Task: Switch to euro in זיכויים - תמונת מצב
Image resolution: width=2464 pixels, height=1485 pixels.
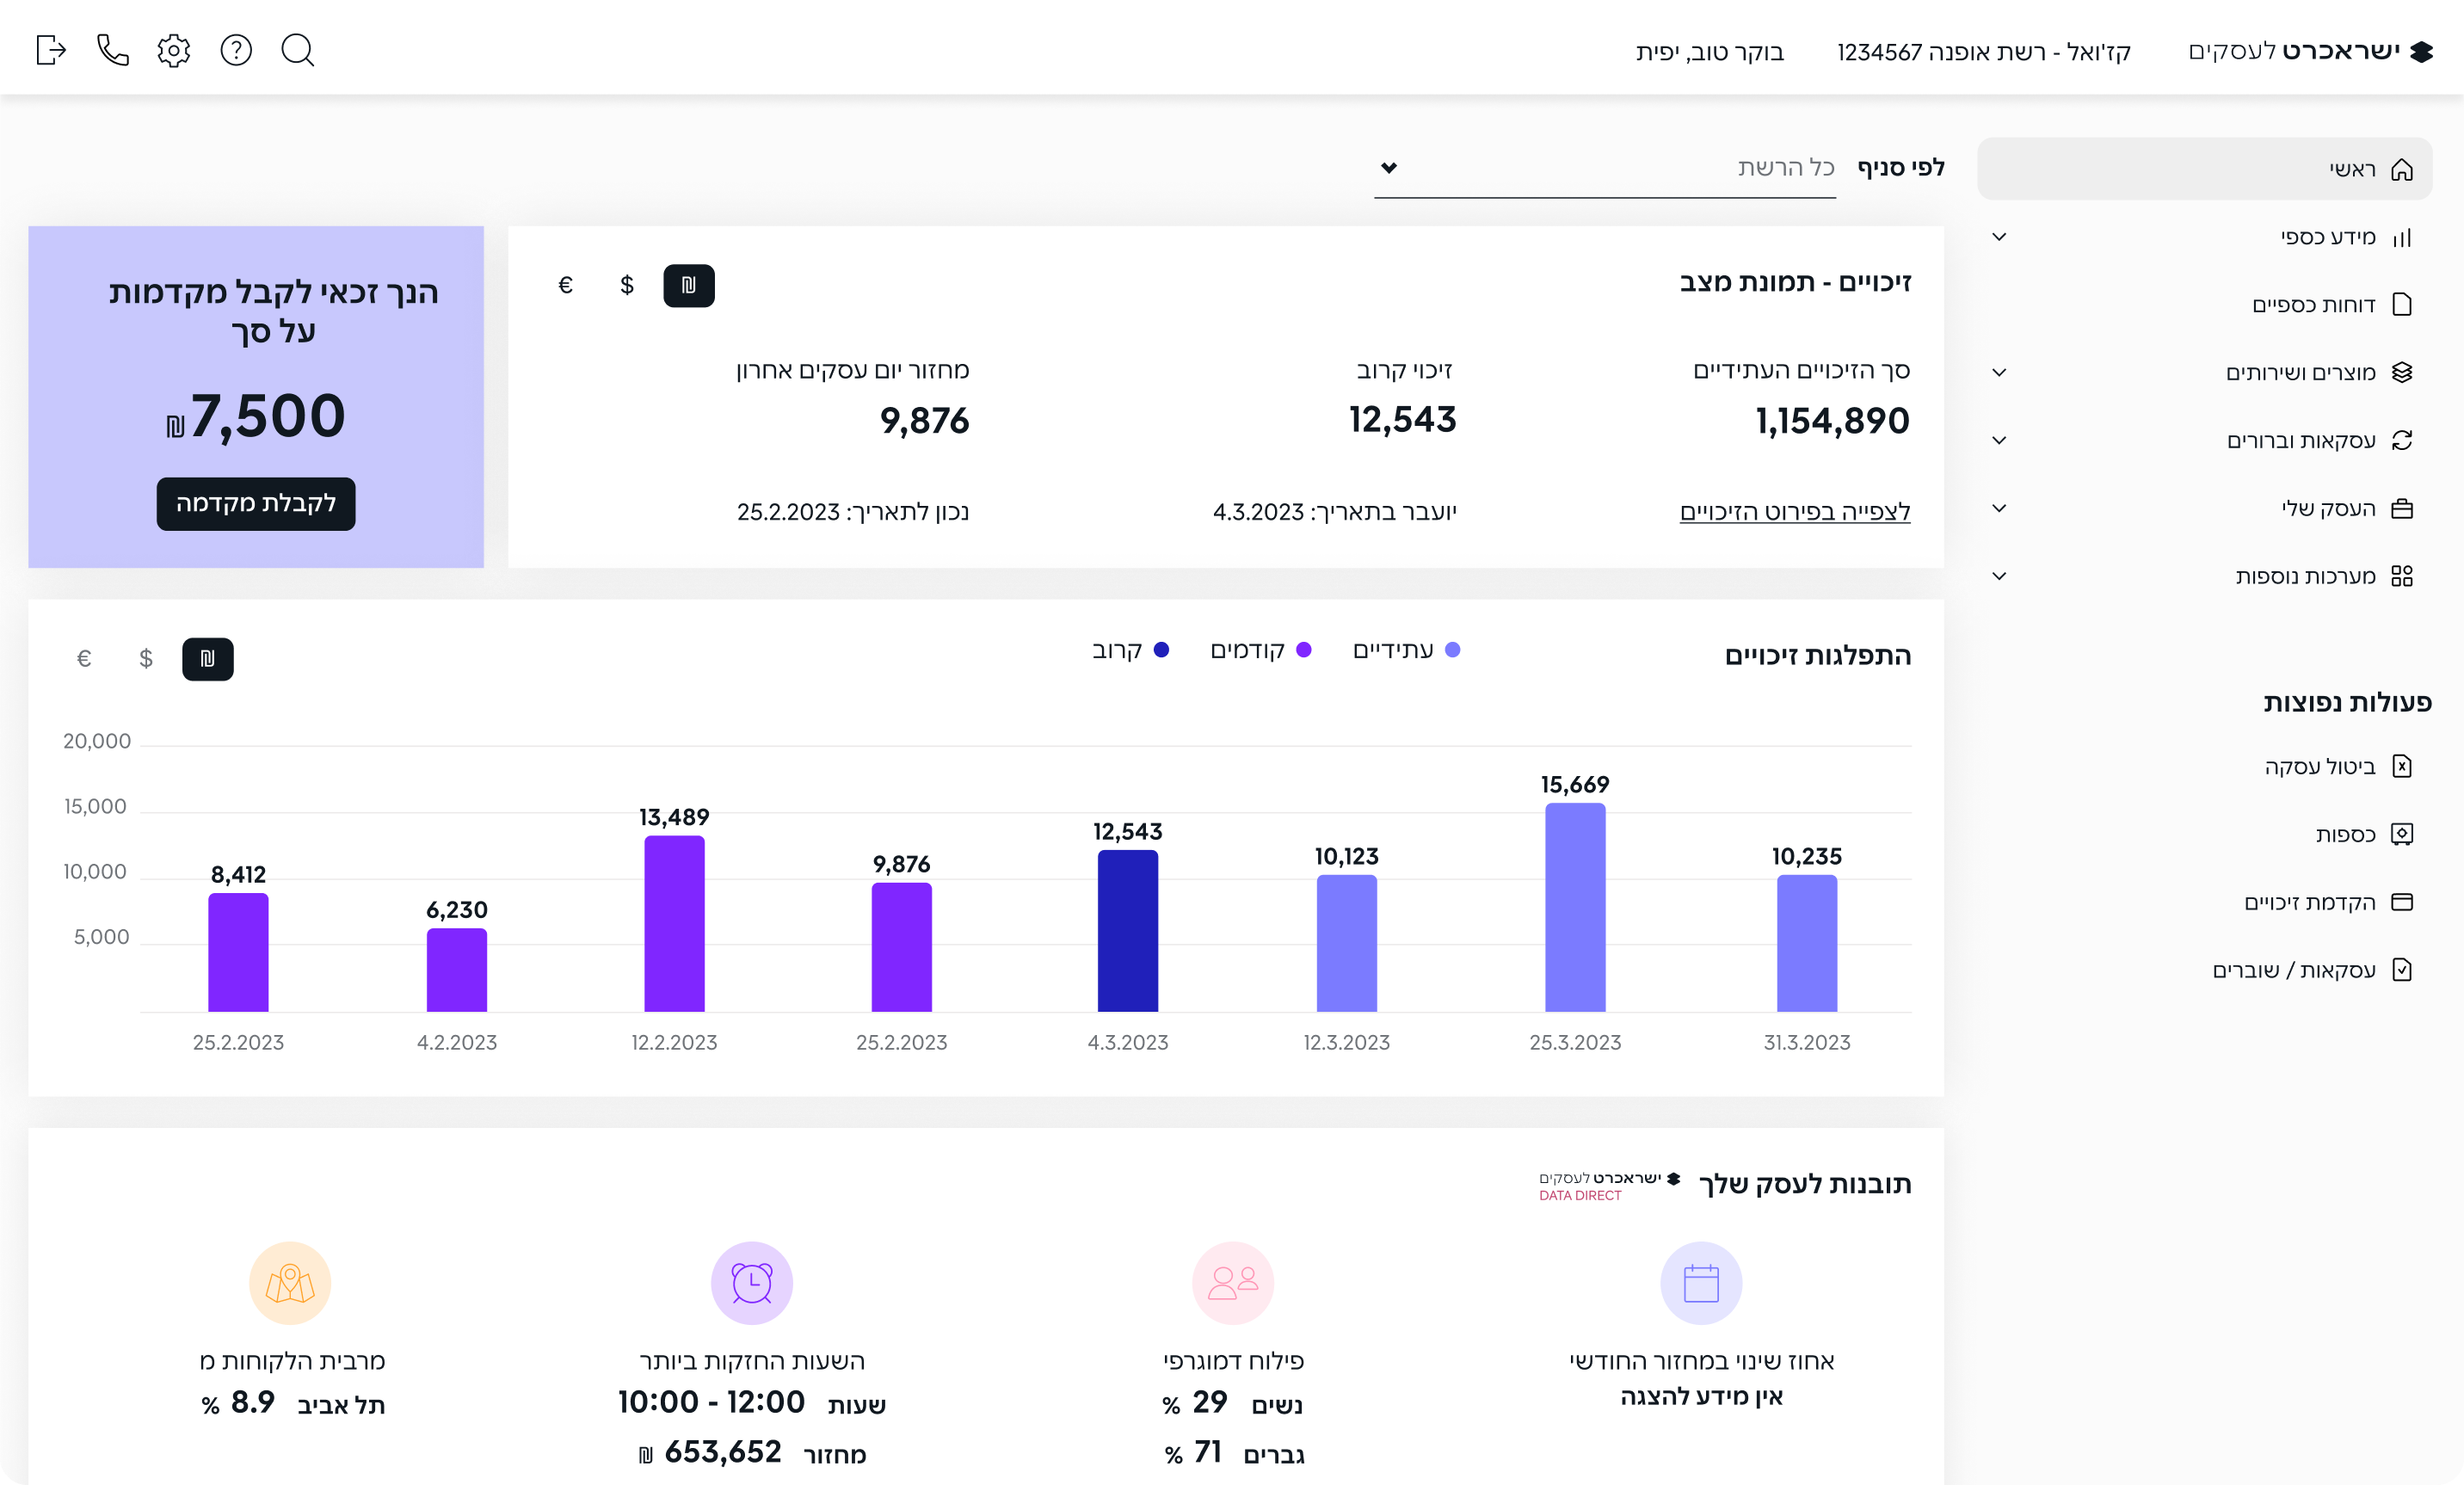Action: coord(565,286)
